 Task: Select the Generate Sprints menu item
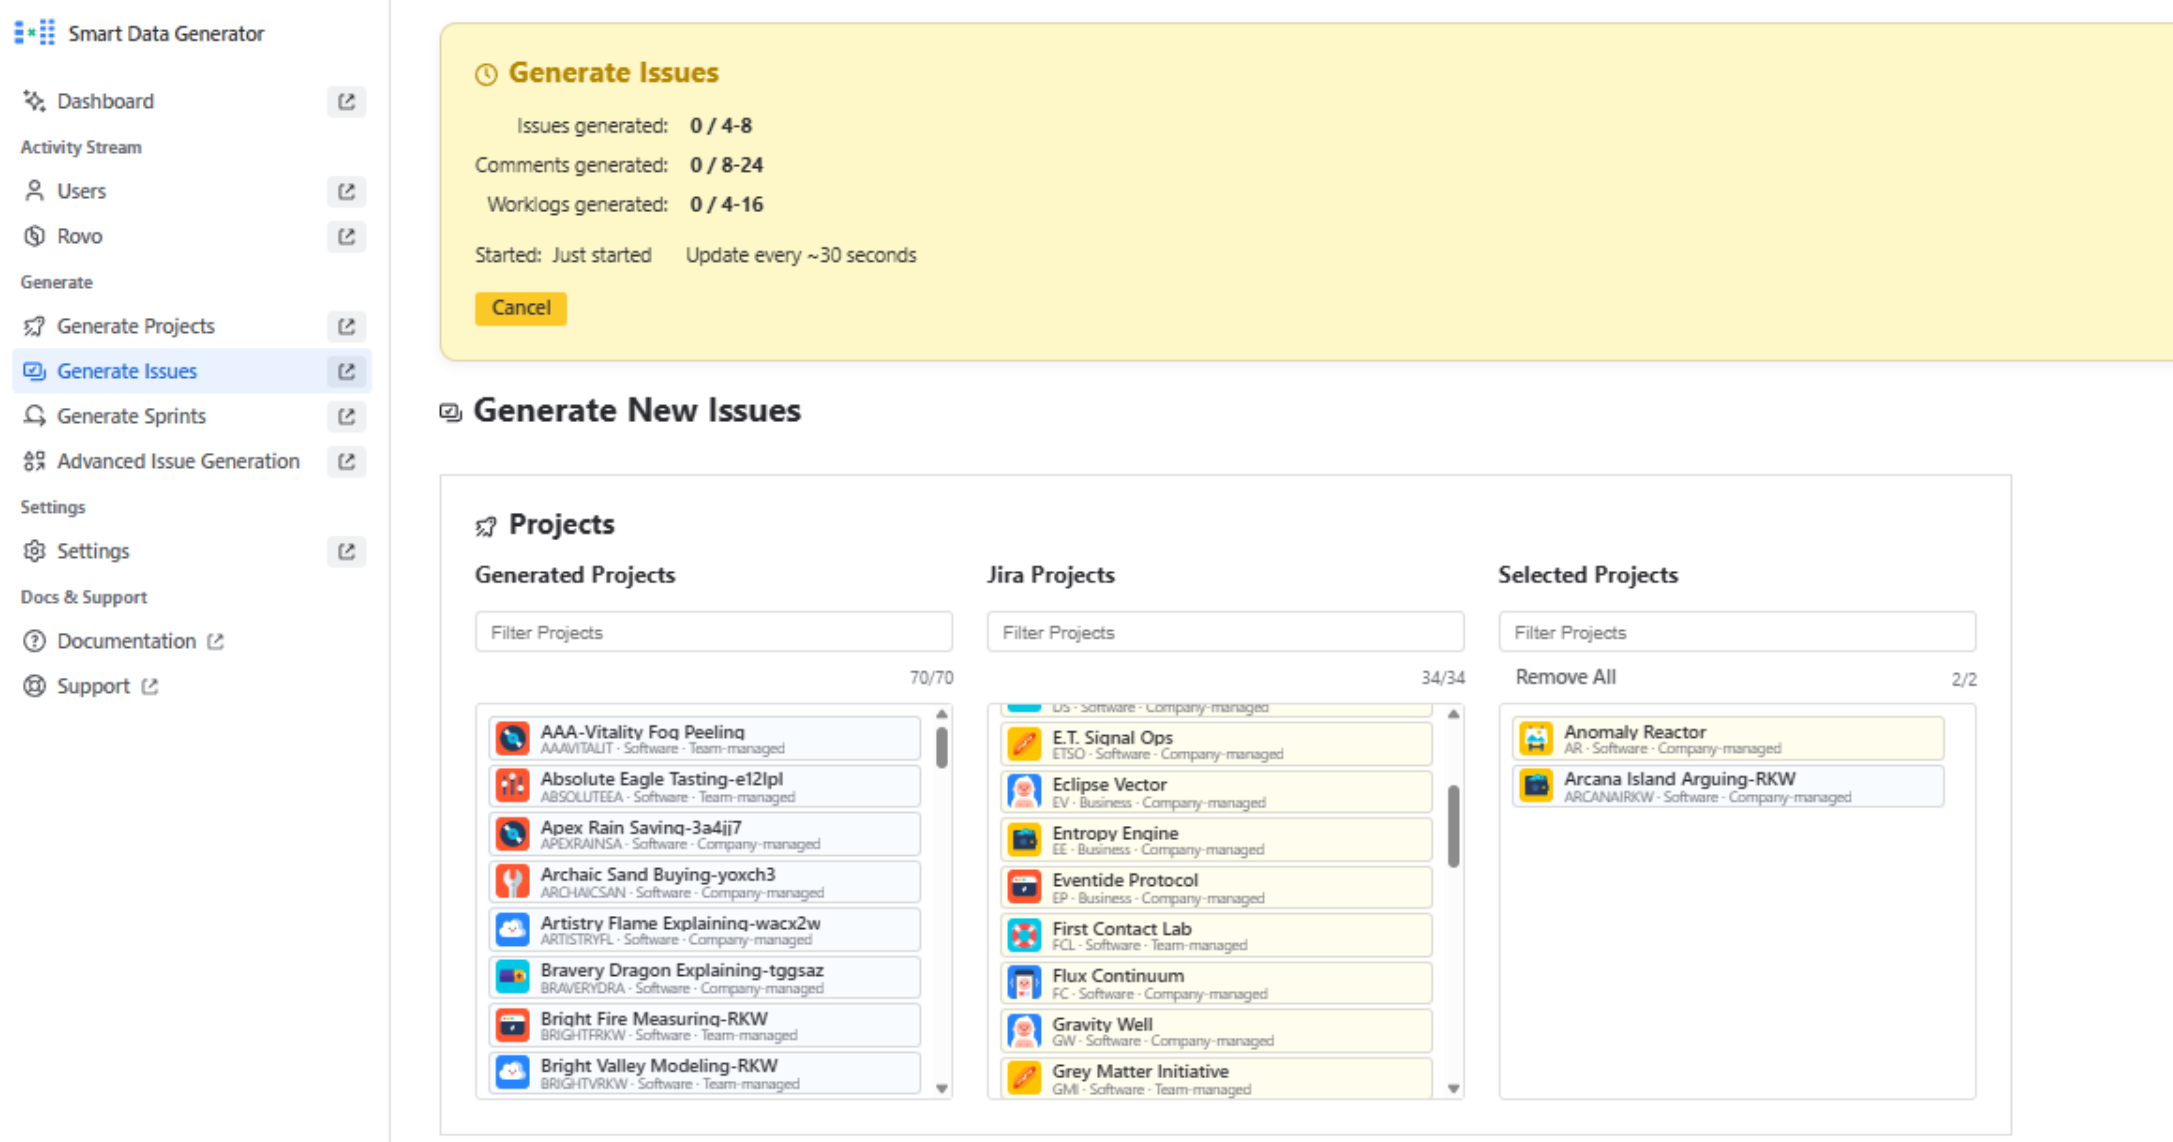point(131,416)
